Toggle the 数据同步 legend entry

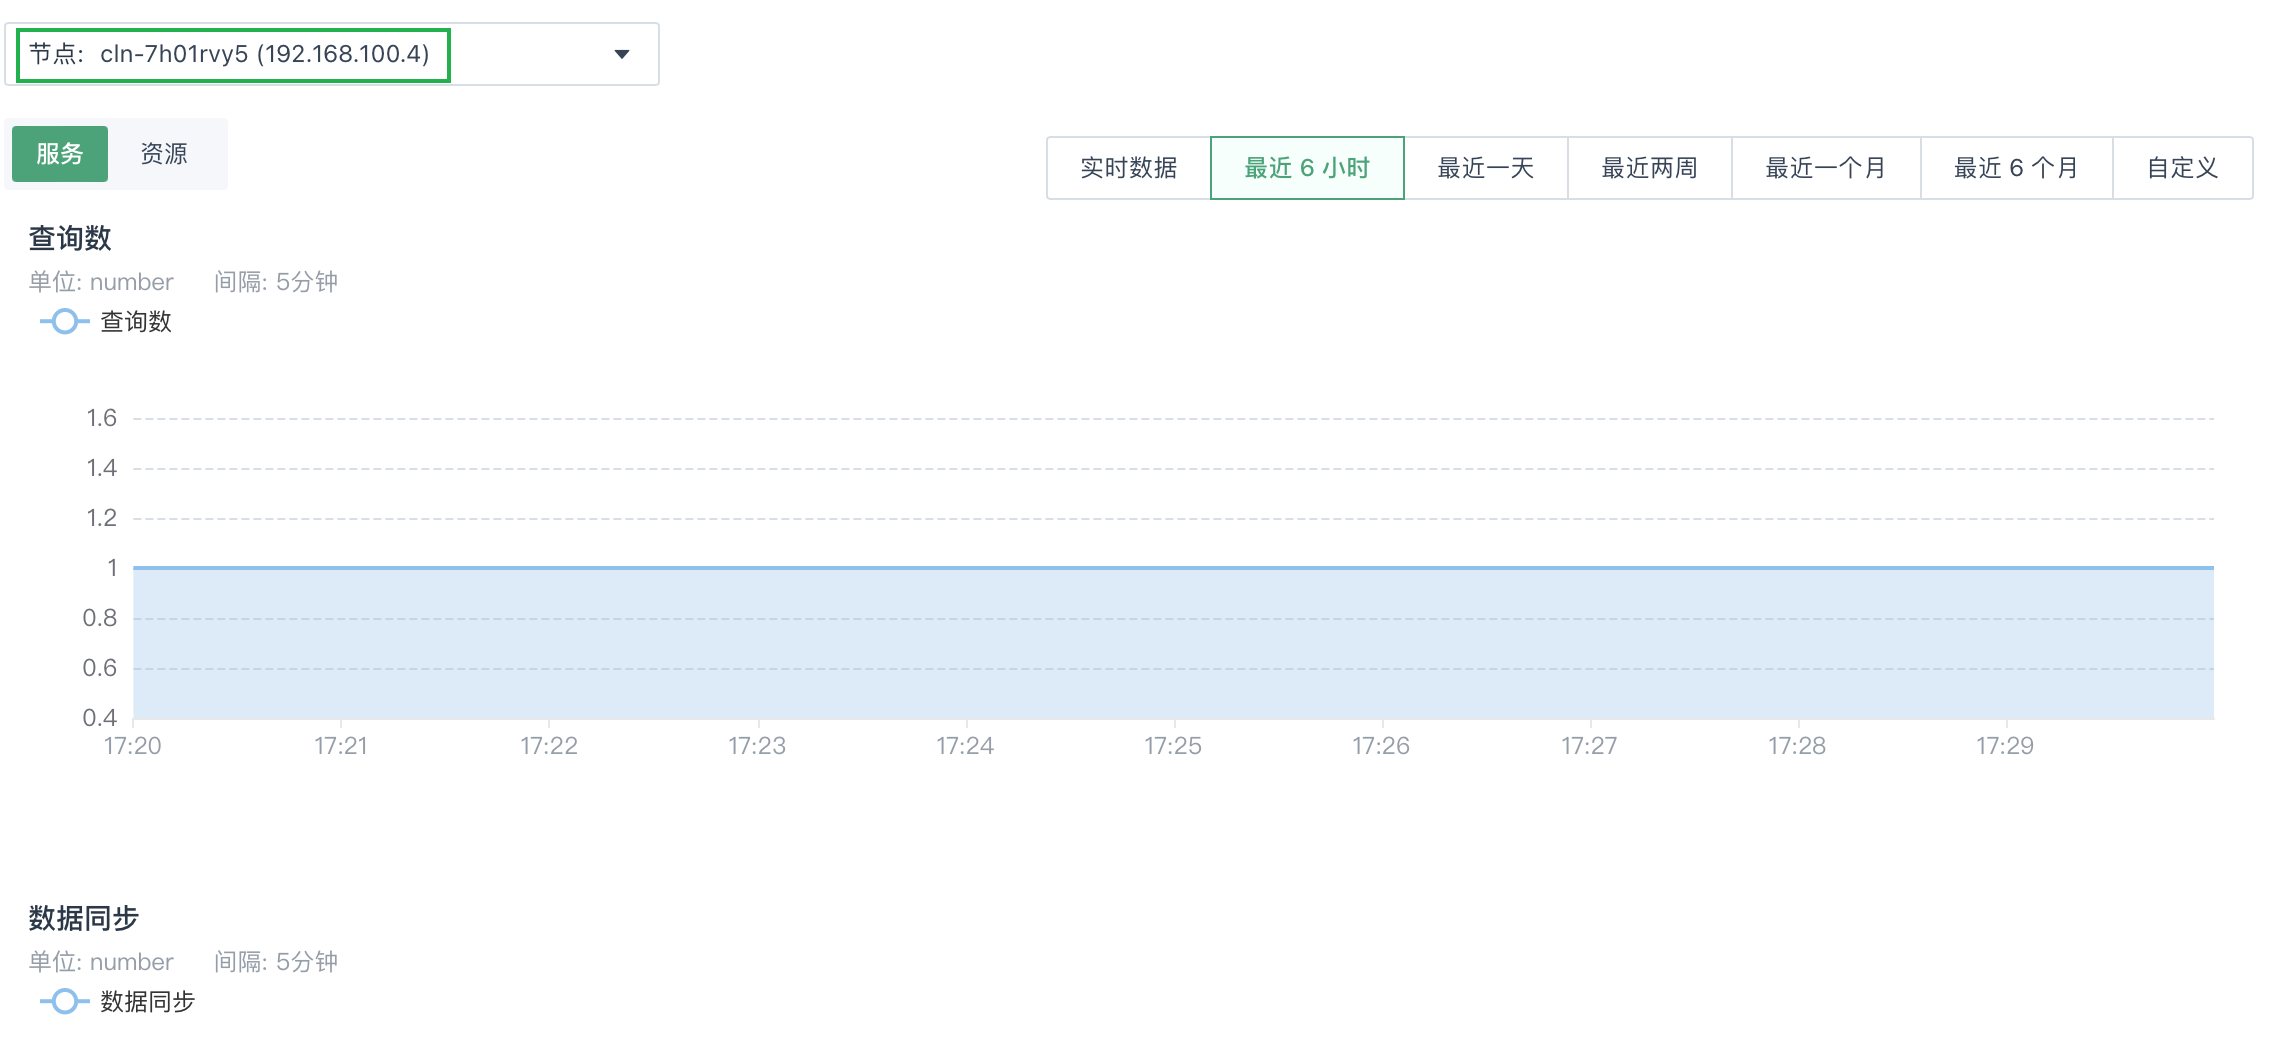[147, 1001]
